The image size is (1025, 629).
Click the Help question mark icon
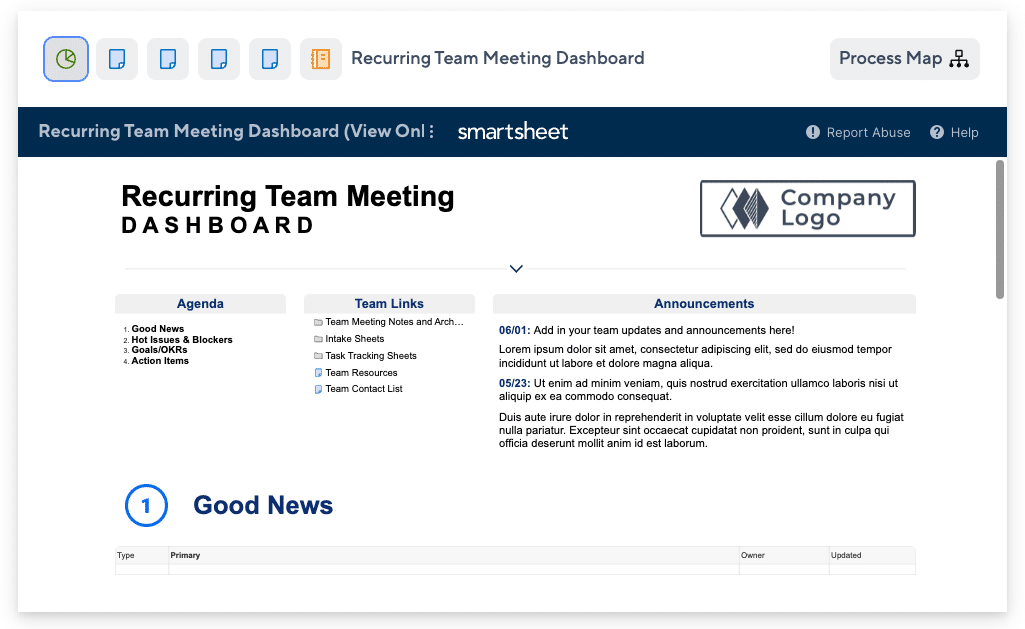point(937,132)
